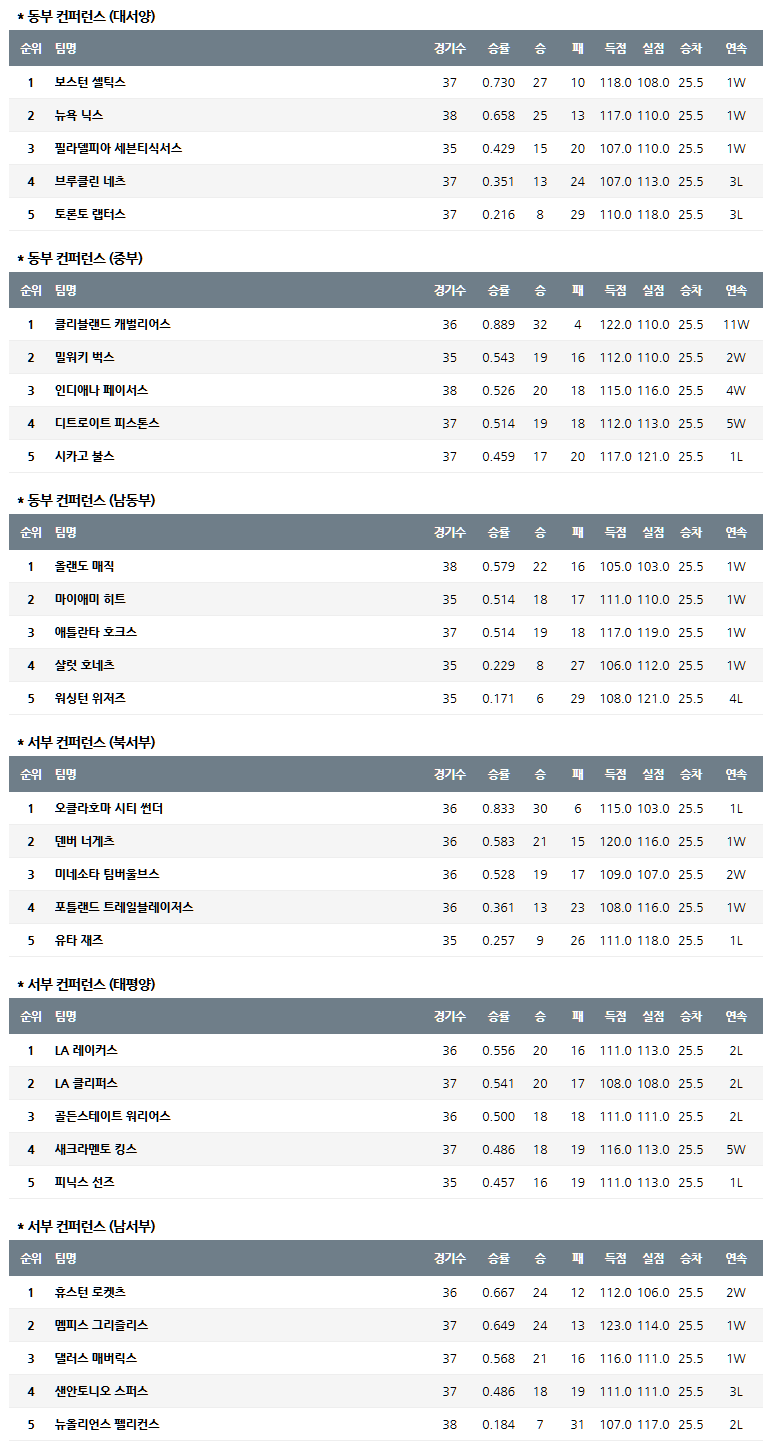This screenshot has width=776, height=1444.
Task: Open the 휴스턴 로켓츠 team link
Action: (90, 1292)
